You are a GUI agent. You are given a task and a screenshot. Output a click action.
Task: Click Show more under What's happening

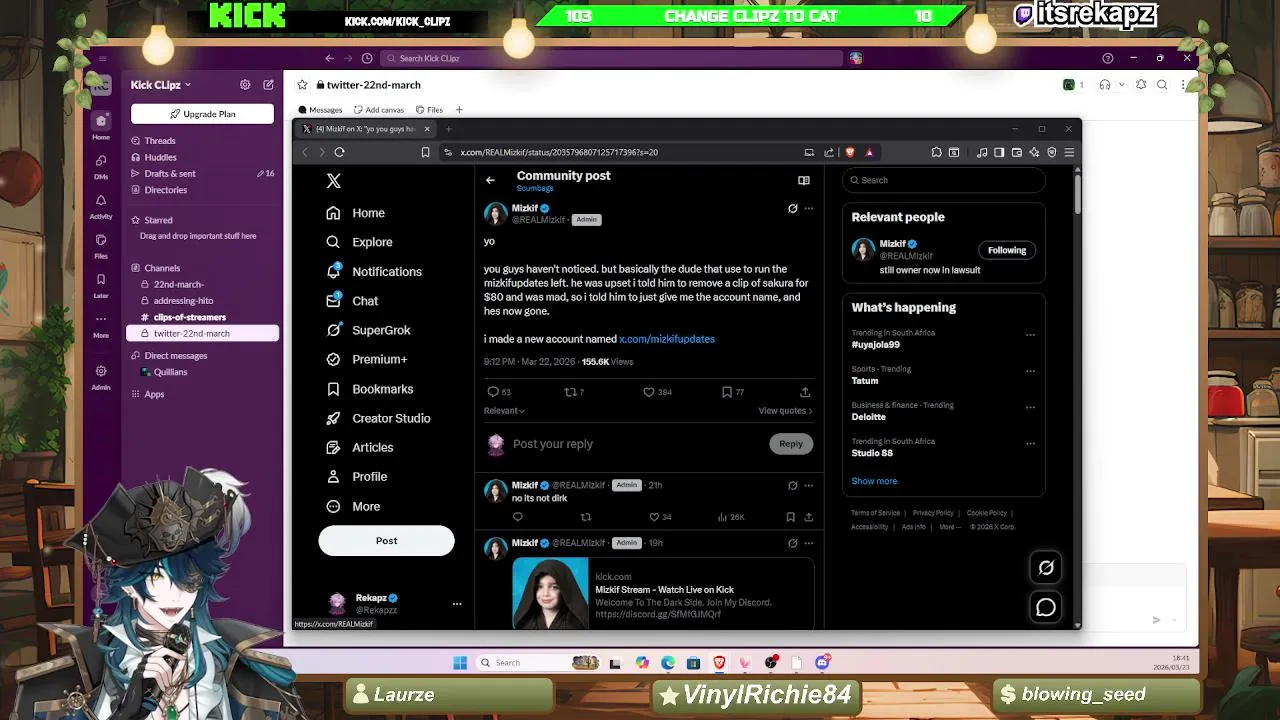click(874, 481)
